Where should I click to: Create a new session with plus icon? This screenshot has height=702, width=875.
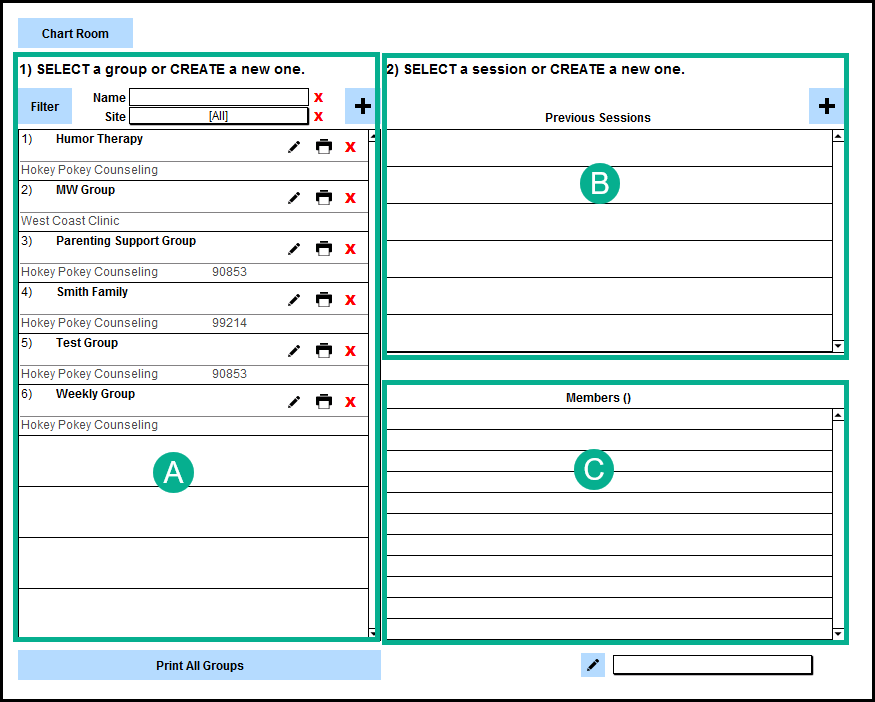pos(826,106)
